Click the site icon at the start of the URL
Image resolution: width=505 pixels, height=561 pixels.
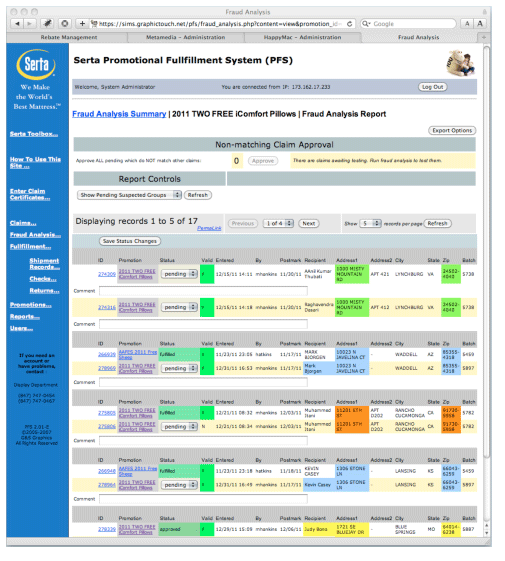[x=94, y=24]
